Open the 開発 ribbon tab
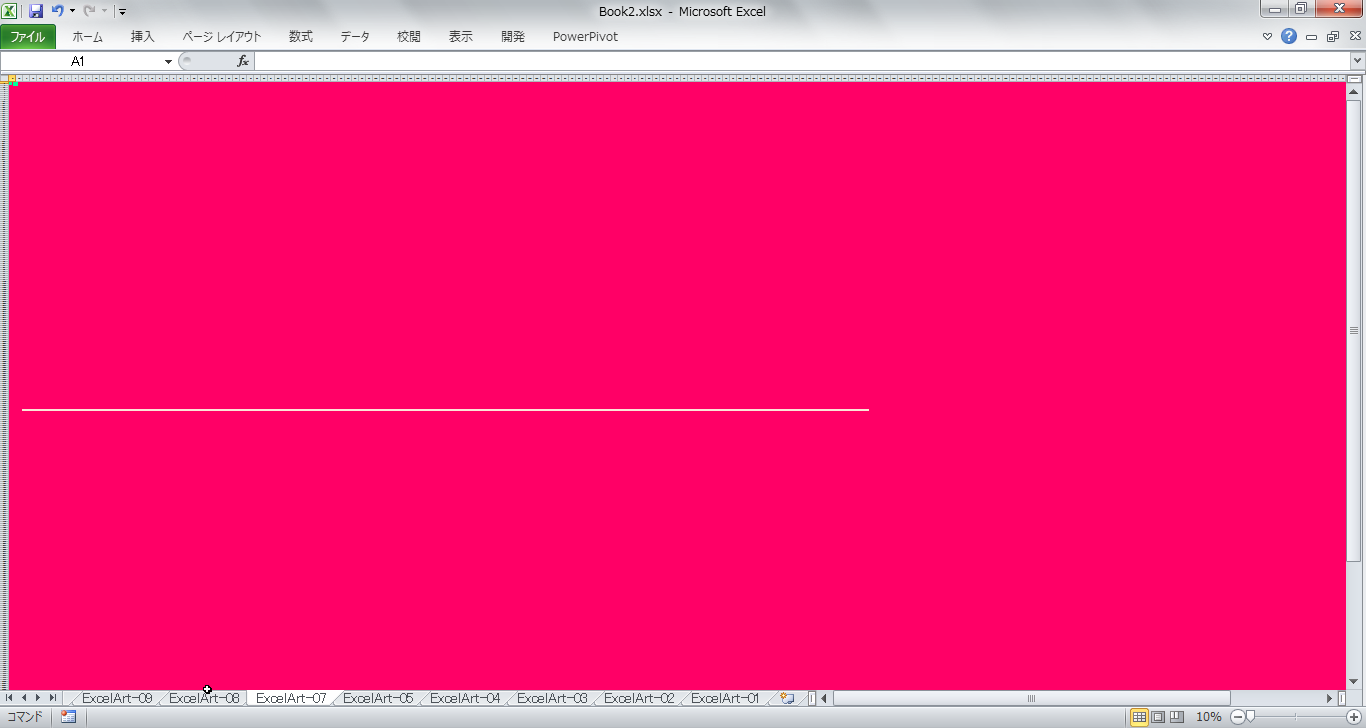Image resolution: width=1366 pixels, height=728 pixels. coord(513,37)
